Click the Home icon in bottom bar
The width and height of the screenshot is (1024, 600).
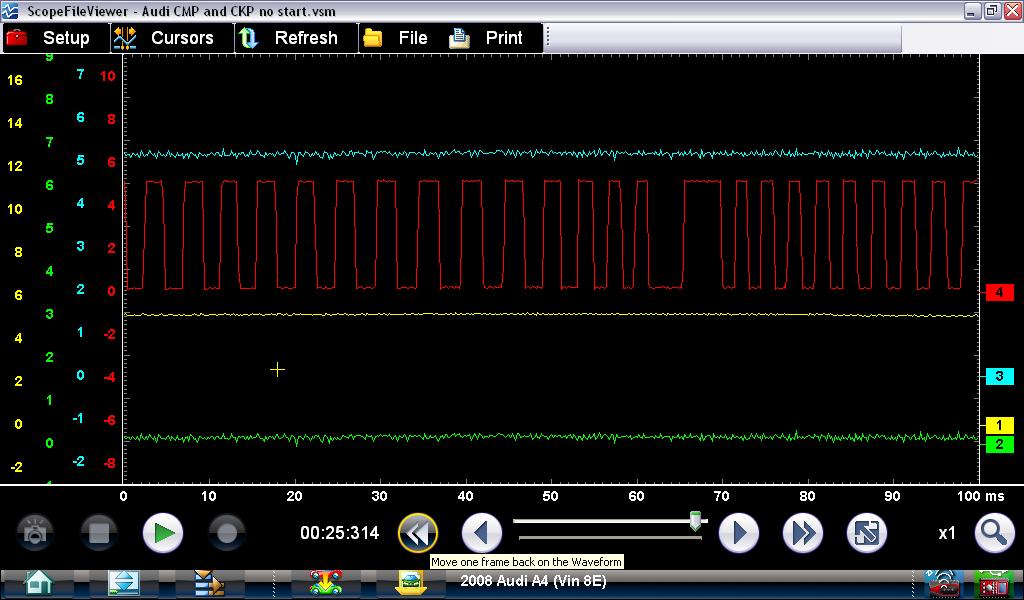click(x=38, y=583)
